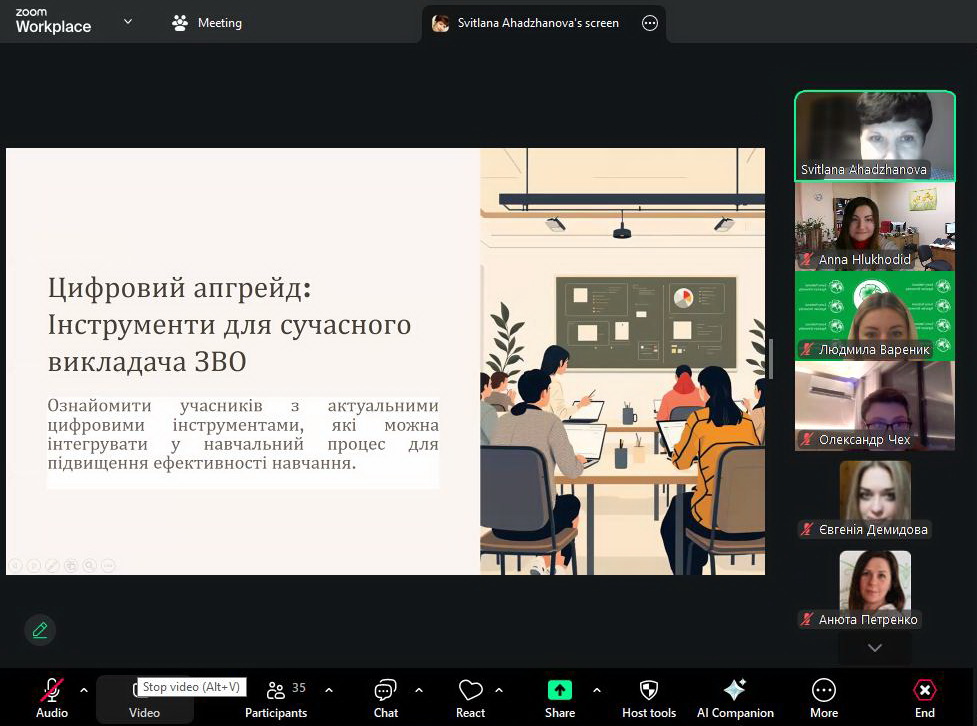This screenshot has height=726, width=977.
Task: Open the More options menu
Action: [x=824, y=697]
